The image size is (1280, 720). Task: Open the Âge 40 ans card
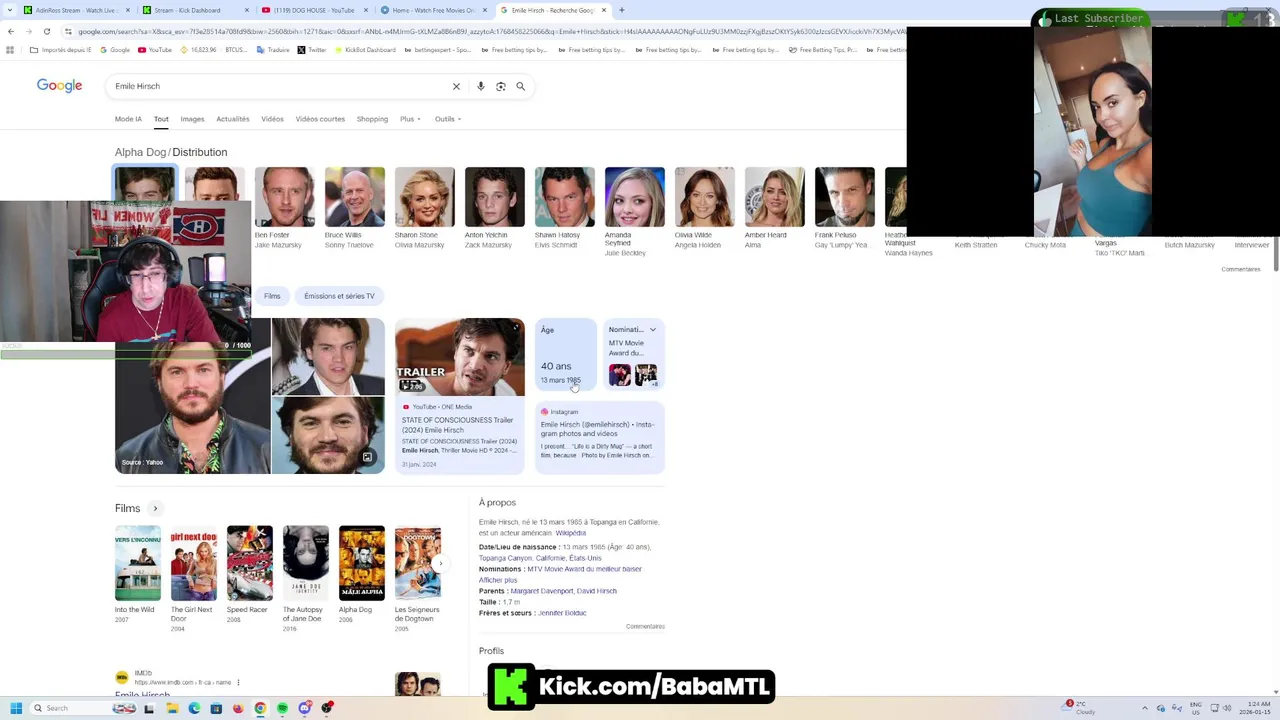(566, 354)
